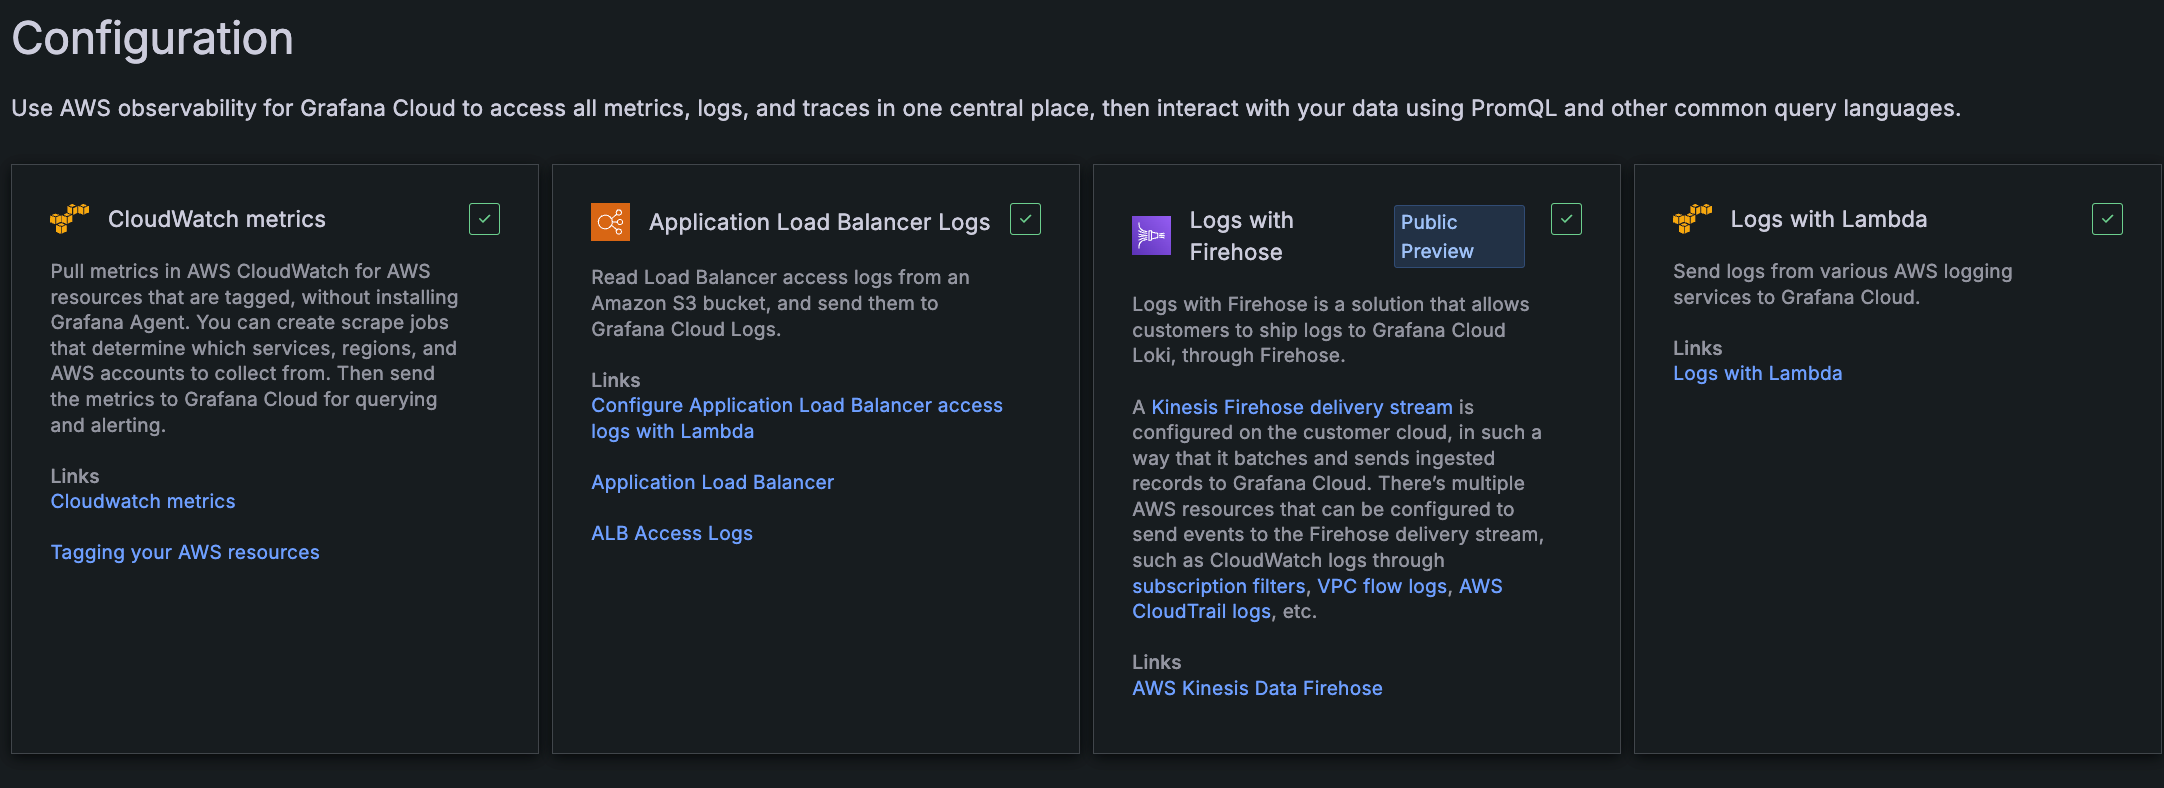This screenshot has height=788, width=2164.
Task: Open the Cloudwatch metrics link
Action: pos(143,501)
